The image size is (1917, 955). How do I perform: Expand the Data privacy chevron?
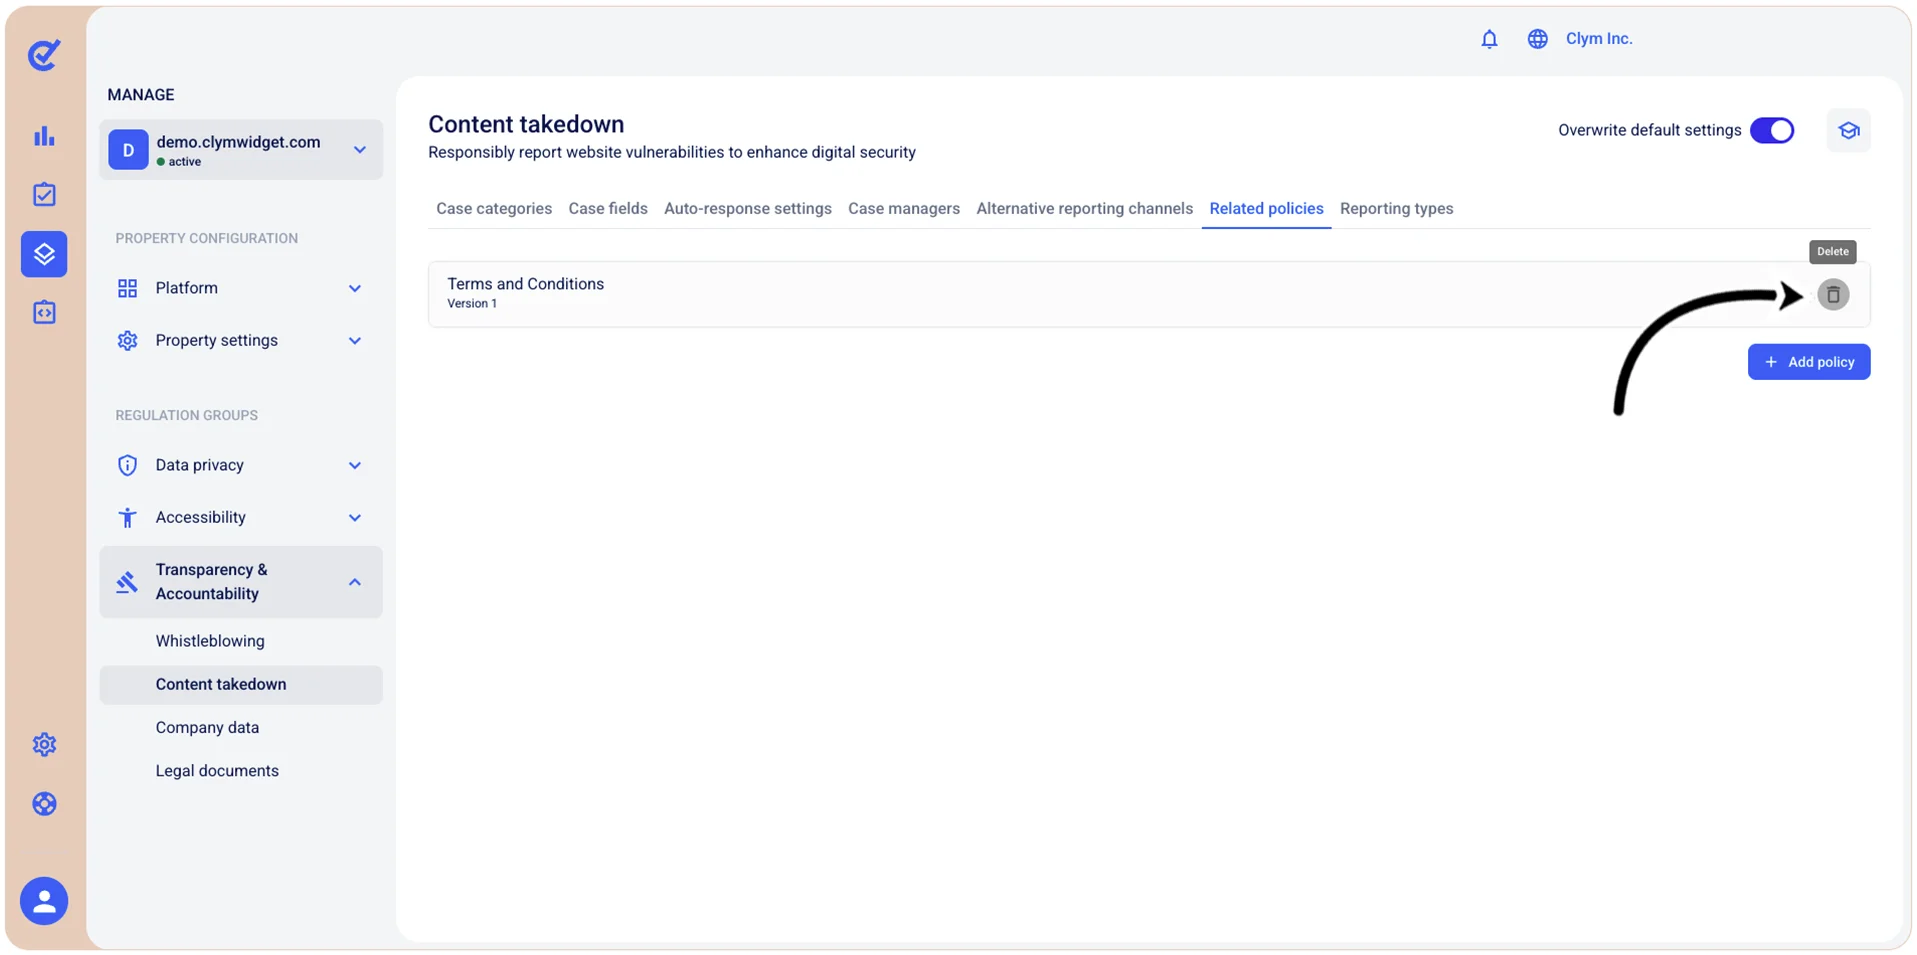355,466
